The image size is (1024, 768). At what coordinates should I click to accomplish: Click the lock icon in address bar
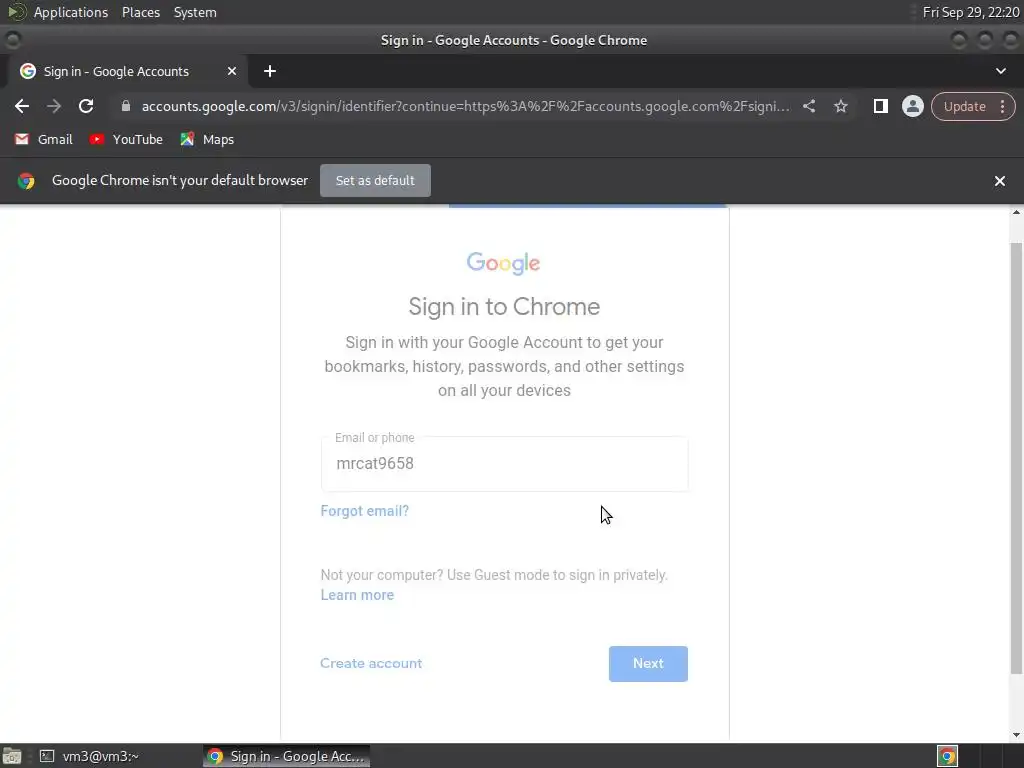[126, 106]
